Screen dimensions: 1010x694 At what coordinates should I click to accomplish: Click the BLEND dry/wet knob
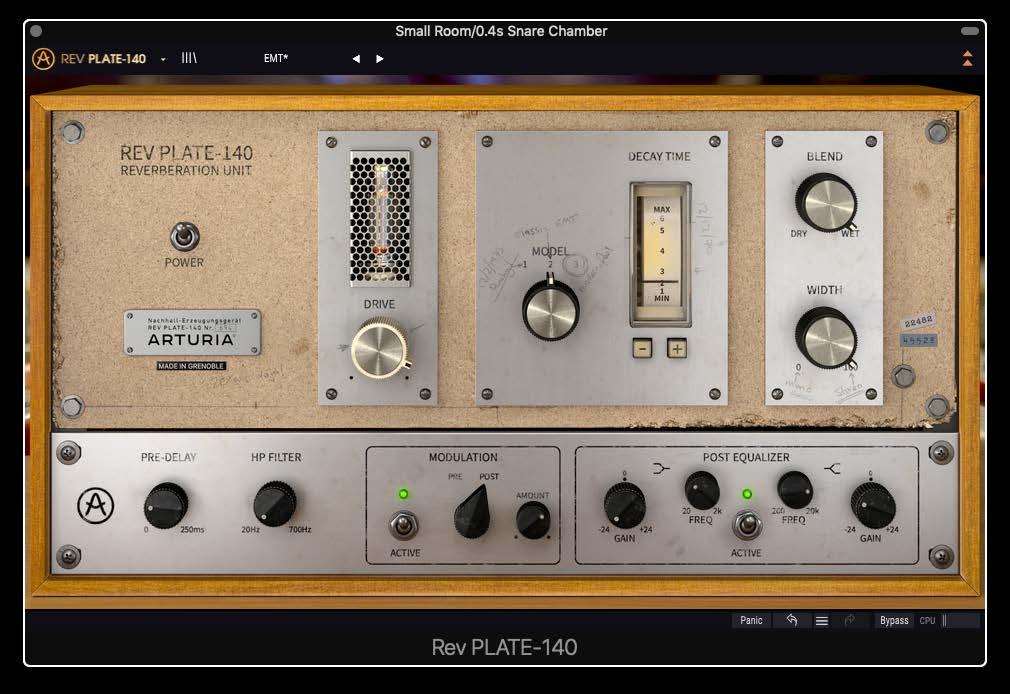[x=825, y=202]
